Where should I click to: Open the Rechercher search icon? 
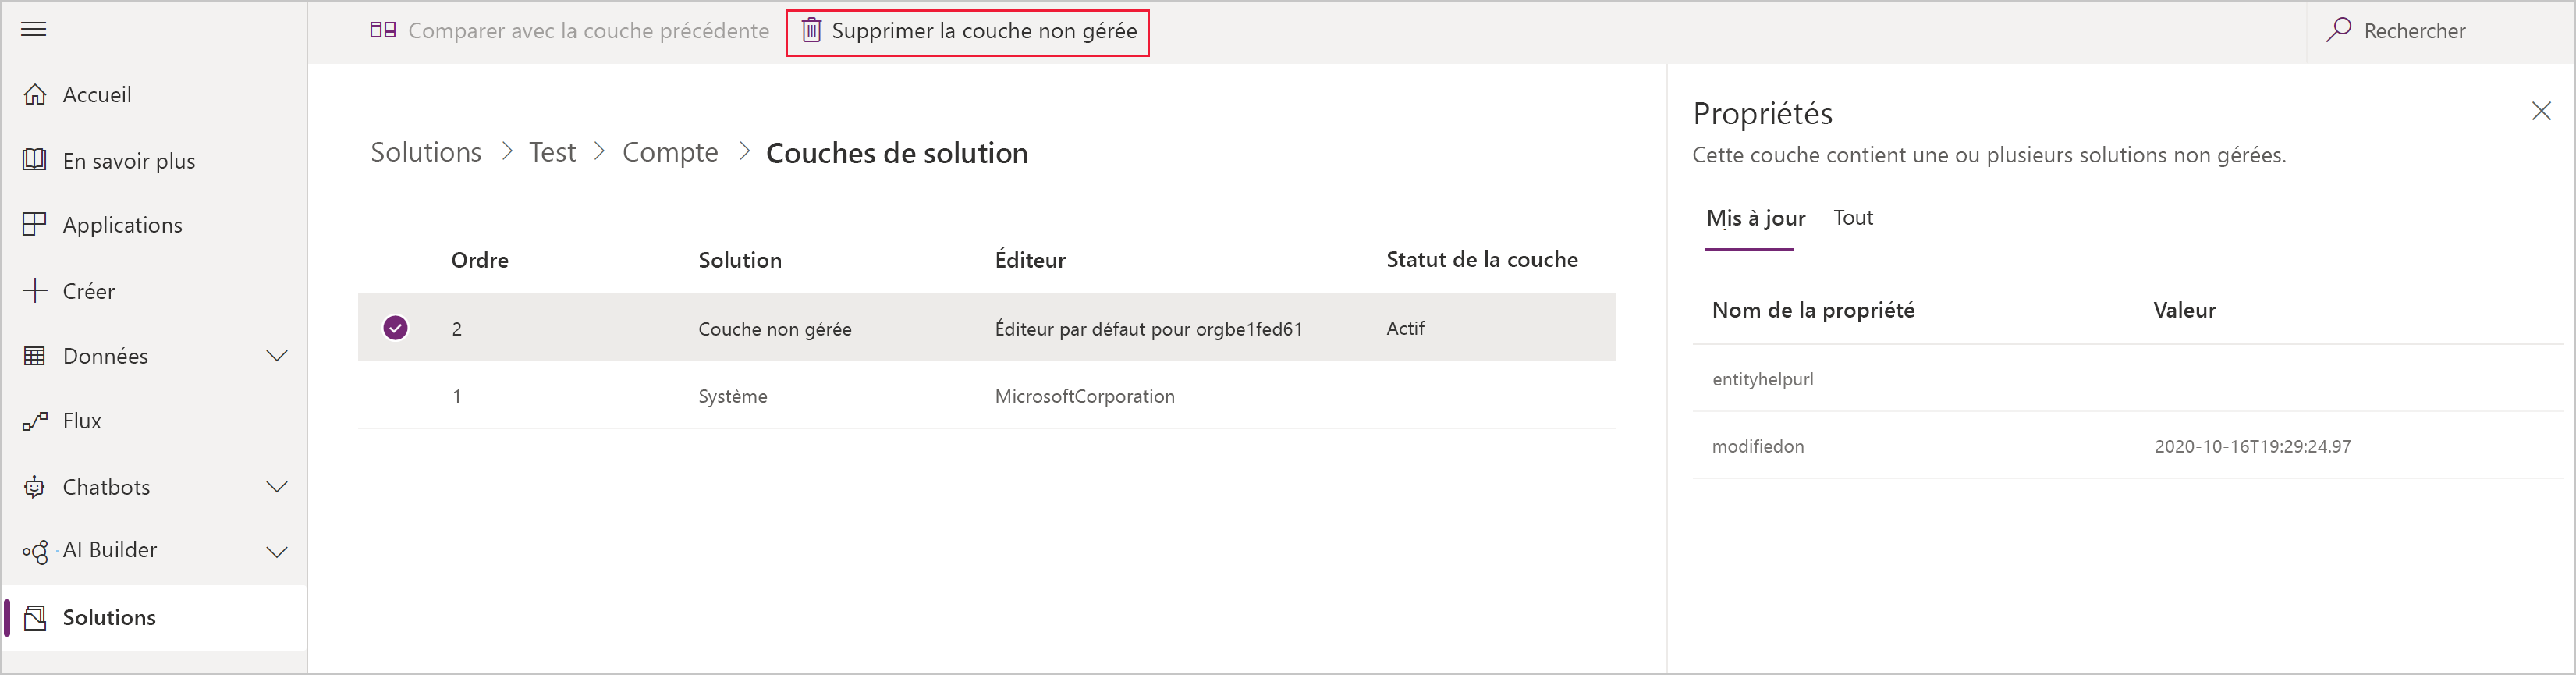(x=2340, y=30)
